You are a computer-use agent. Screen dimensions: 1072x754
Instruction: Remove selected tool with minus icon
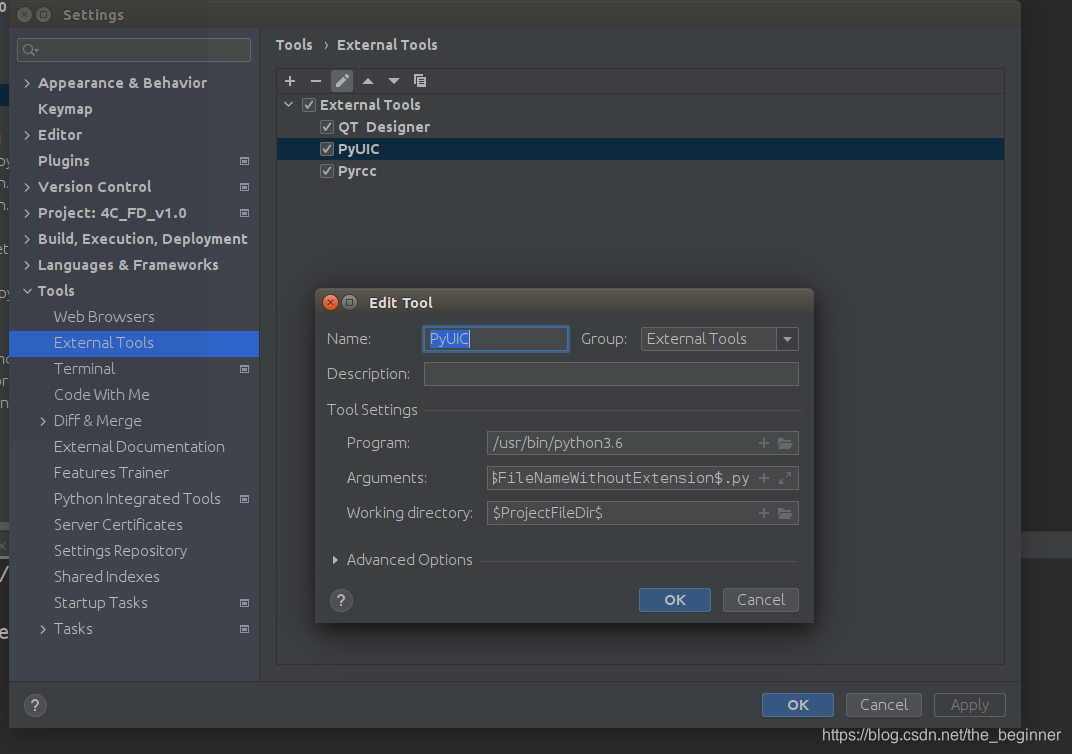(315, 81)
